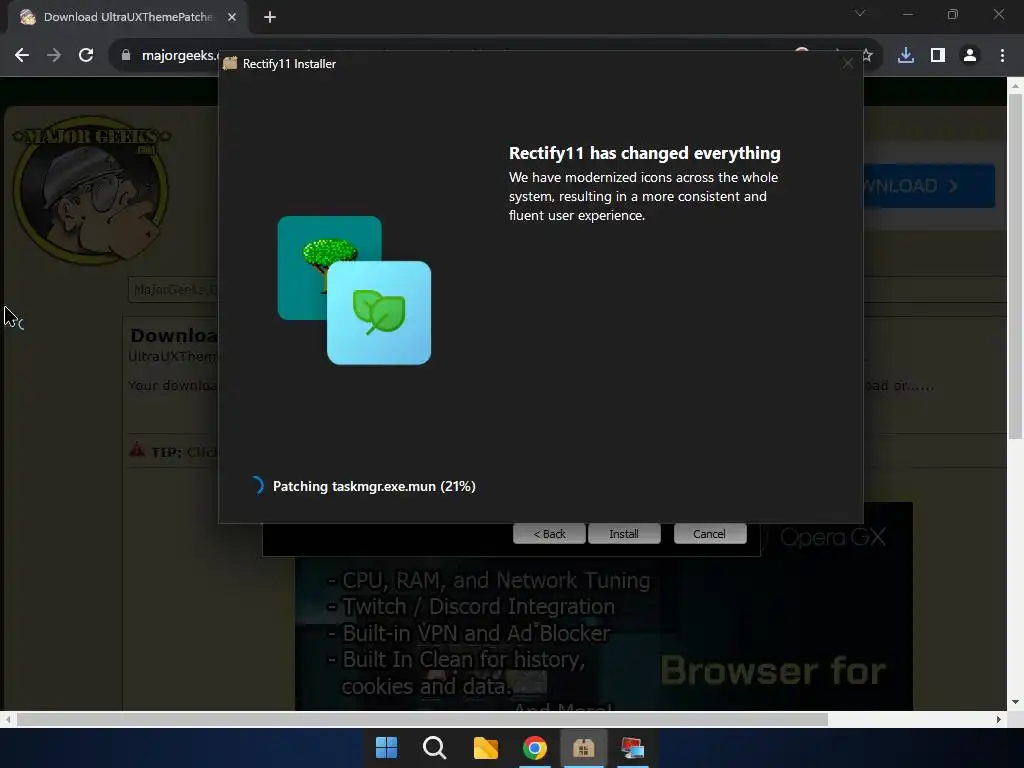
Task: Click the blue DOWNLOAD button on webpage
Action: [x=929, y=186]
